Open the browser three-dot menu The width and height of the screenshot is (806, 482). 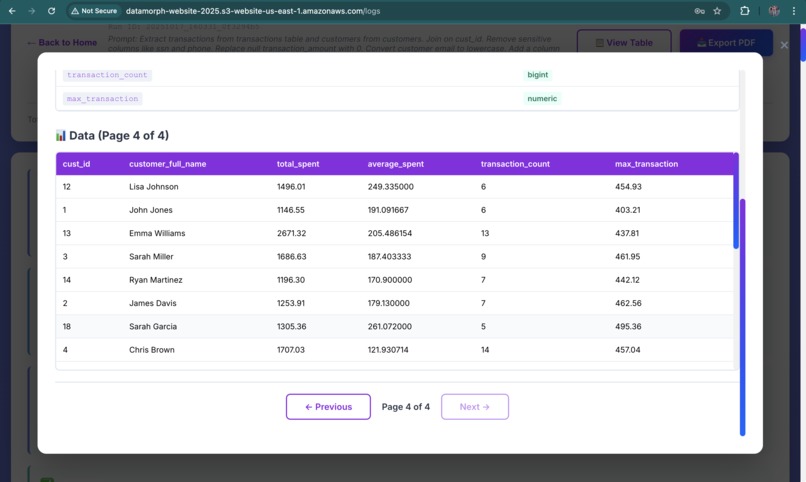[794, 11]
